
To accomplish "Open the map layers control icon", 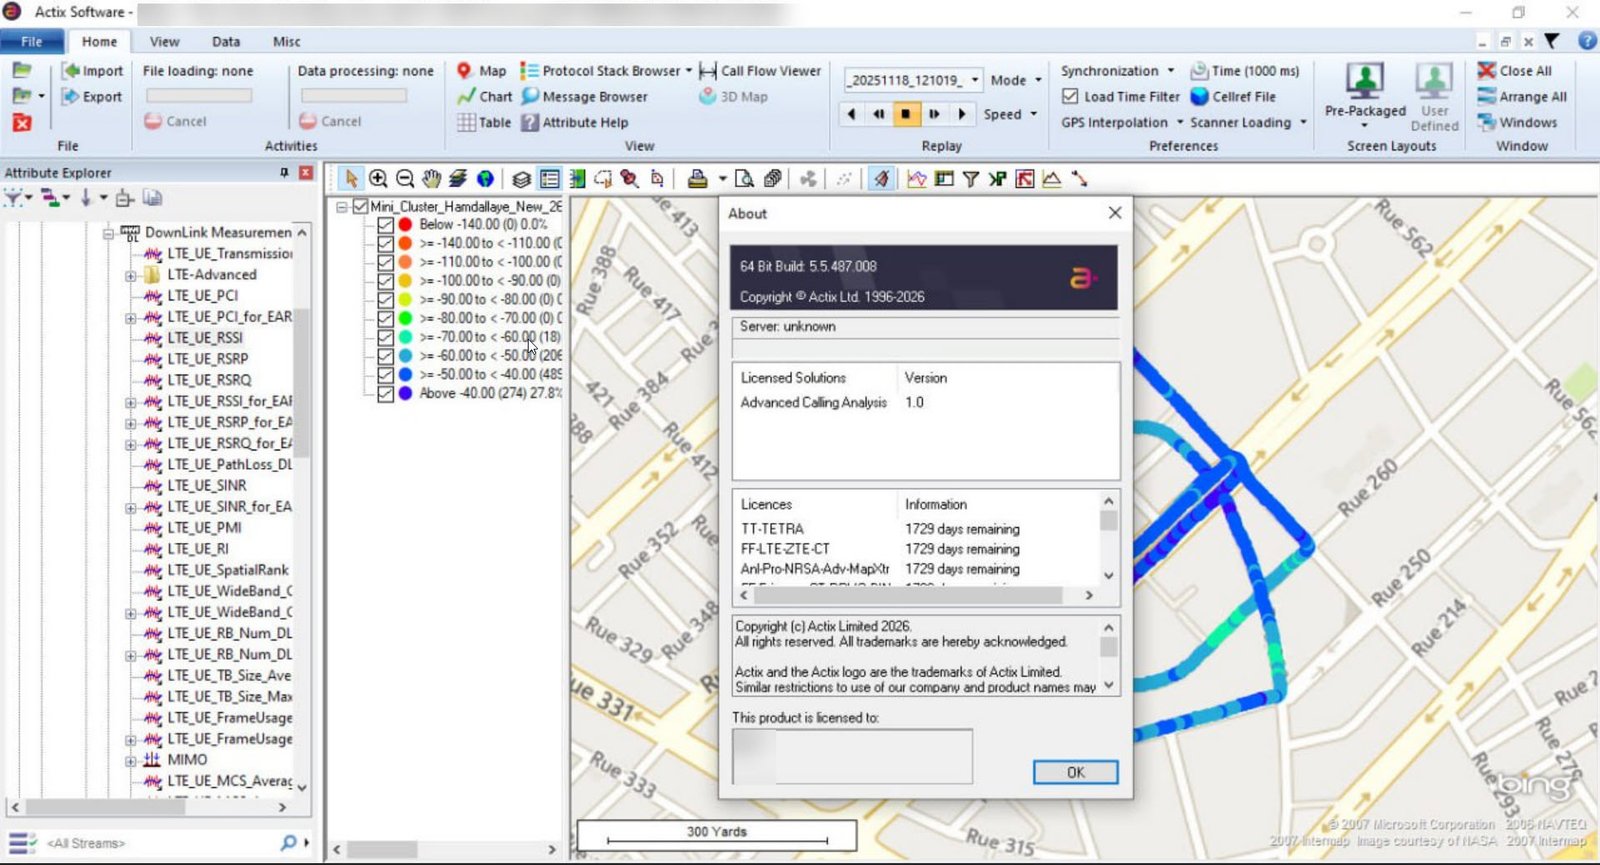I will (521, 179).
